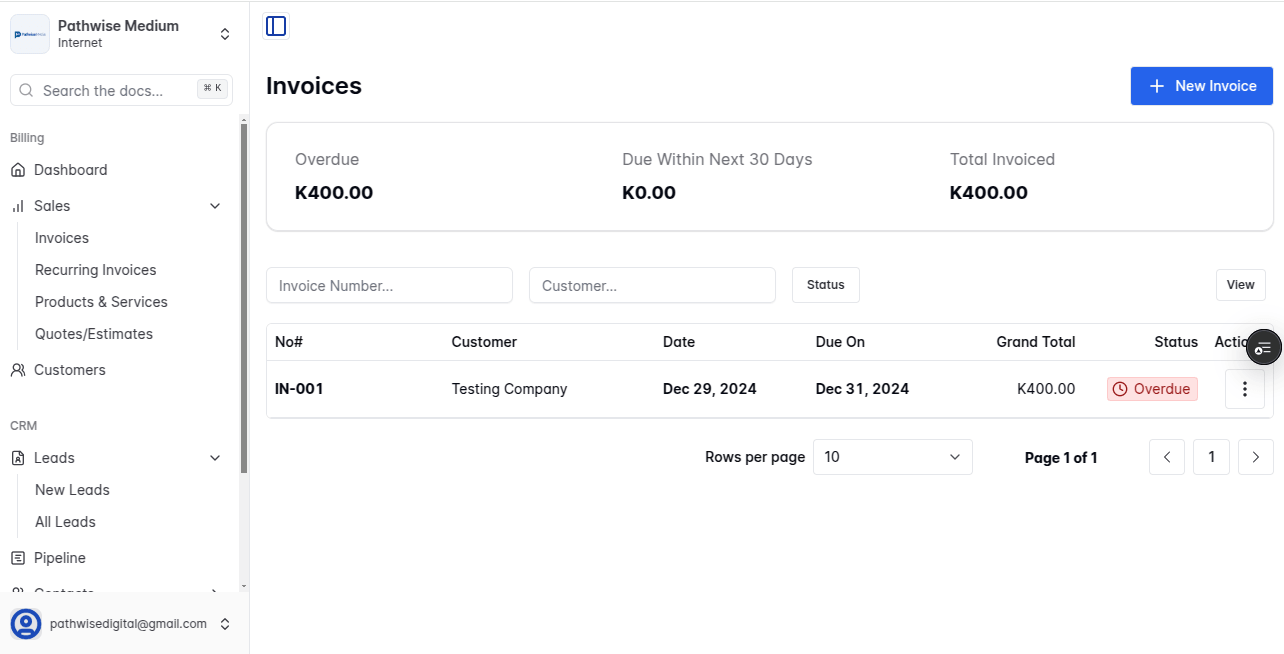The height and width of the screenshot is (654, 1284).
Task: Toggle the sidebar collapse icon
Action: pos(275,26)
